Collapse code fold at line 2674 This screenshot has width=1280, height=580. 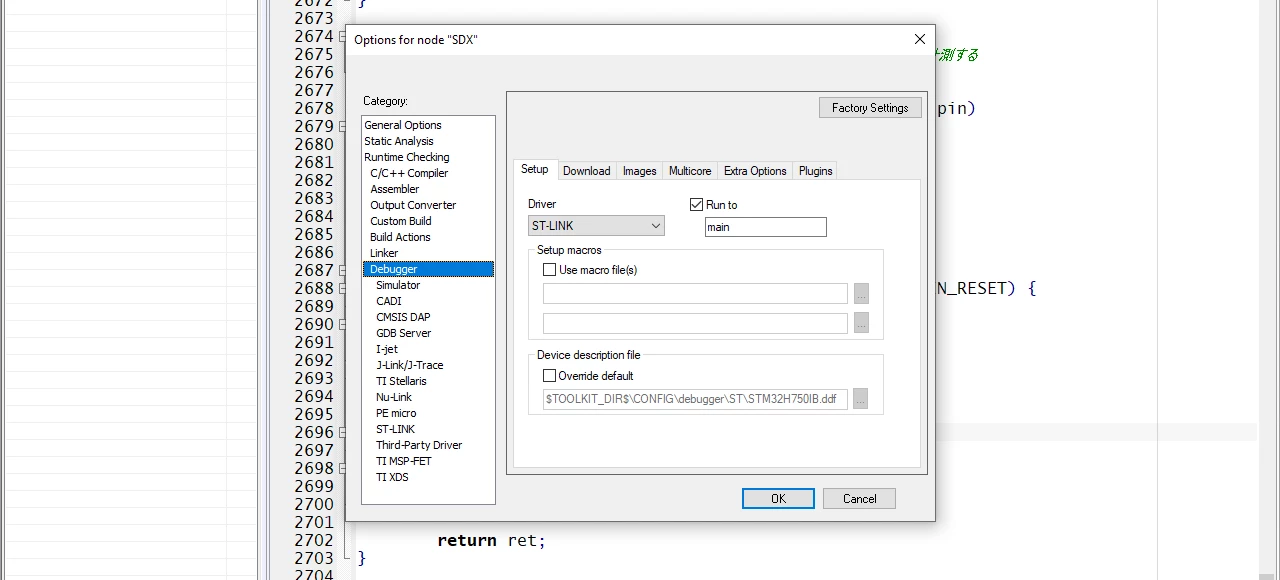click(343, 36)
